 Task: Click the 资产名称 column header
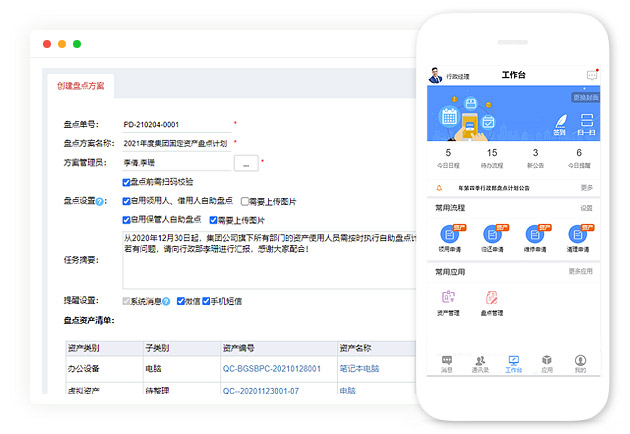coord(377,348)
